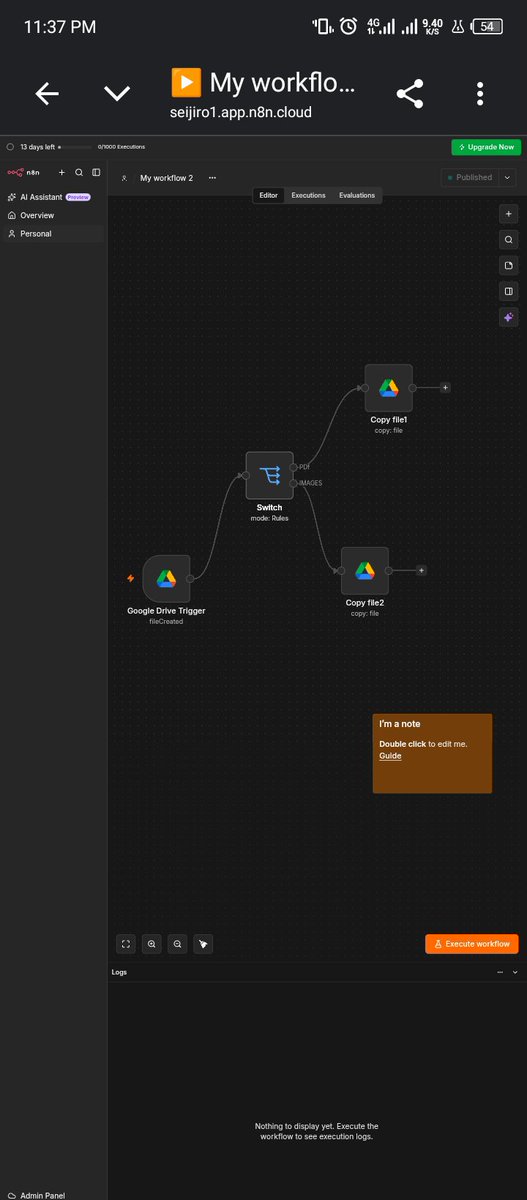The height and width of the screenshot is (1200, 527).
Task: Click the IMAGES output of Switch
Action: tap(294, 484)
